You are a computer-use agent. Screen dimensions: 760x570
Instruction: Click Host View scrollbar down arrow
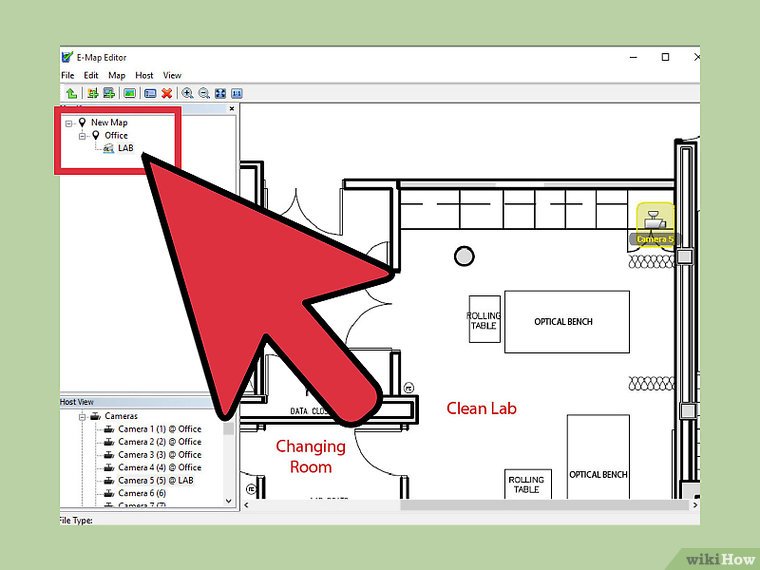point(229,501)
